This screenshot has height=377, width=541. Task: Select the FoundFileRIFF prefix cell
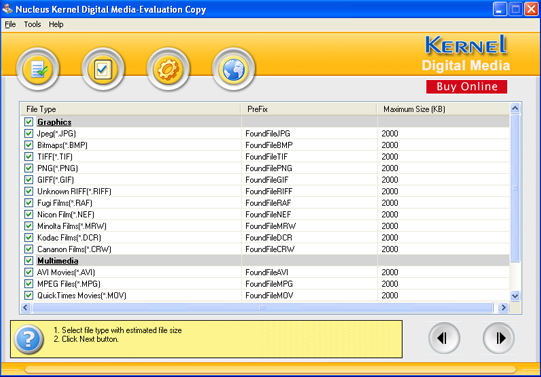point(269,191)
